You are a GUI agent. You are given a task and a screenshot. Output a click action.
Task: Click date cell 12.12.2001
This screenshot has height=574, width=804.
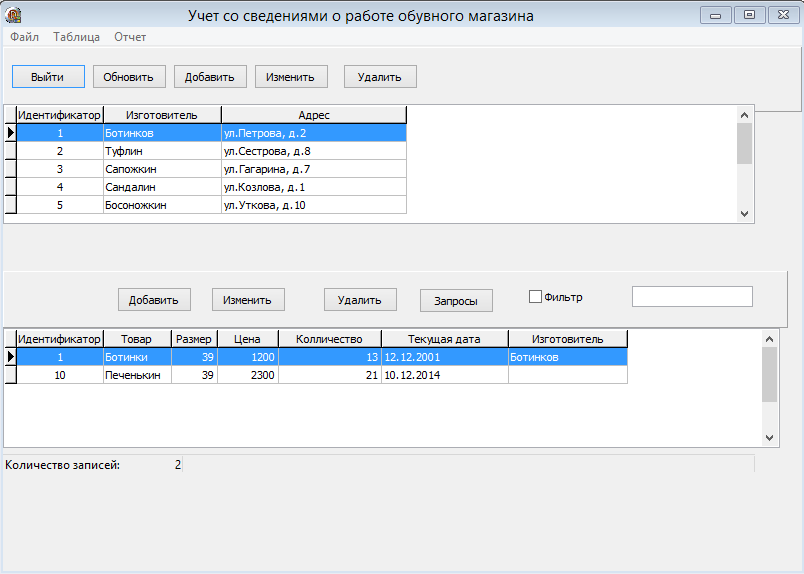coord(445,358)
